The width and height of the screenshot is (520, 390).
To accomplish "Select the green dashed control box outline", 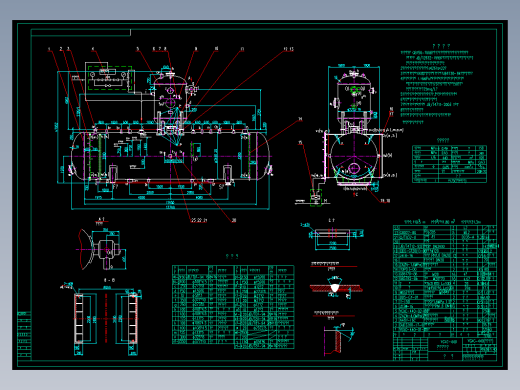I will [110, 78].
